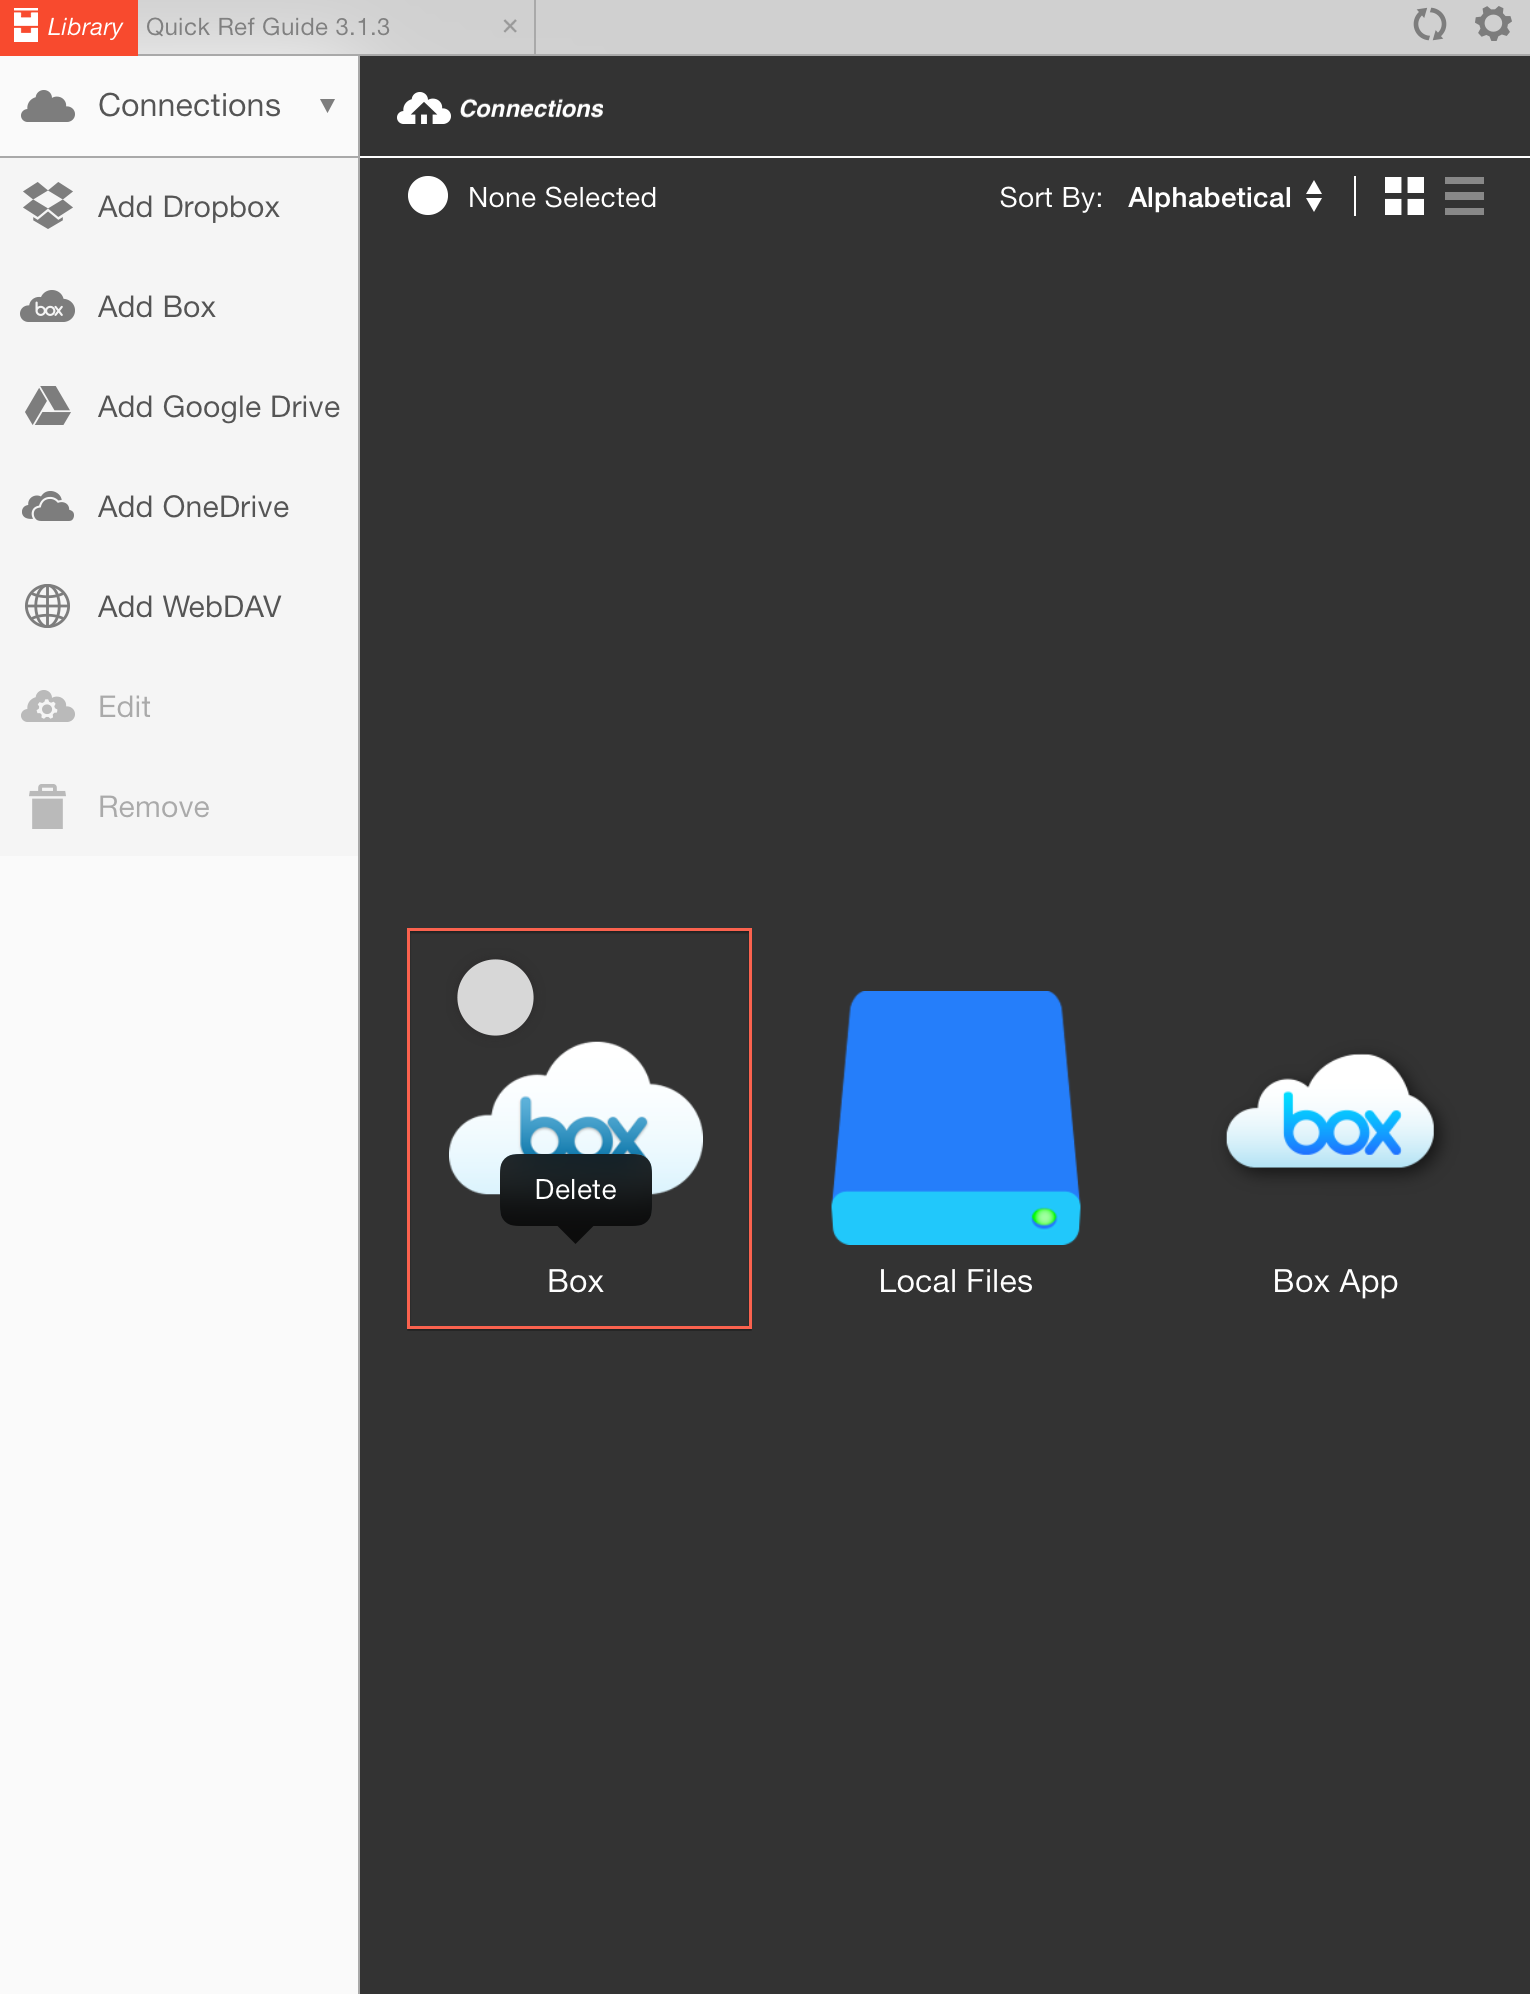Screen dimensions: 1530x1994
Task: Close the Quick Ref Guide tab
Action: tap(510, 26)
